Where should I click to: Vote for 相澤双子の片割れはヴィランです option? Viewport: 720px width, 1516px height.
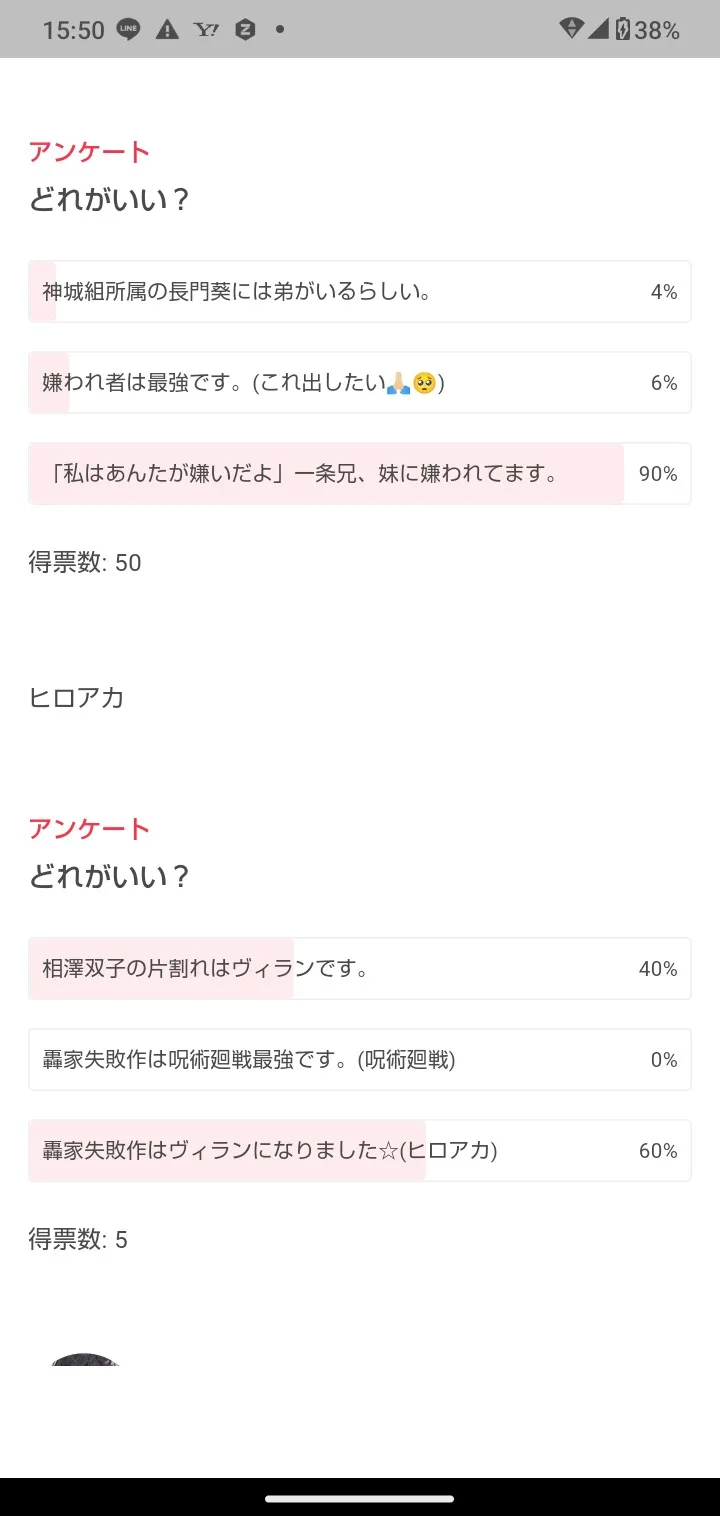point(359,969)
